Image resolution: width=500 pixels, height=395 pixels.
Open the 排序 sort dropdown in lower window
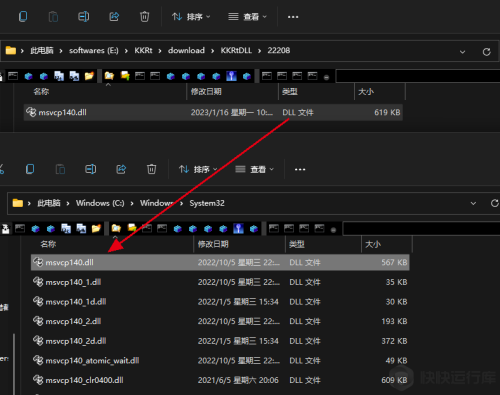tap(198, 169)
